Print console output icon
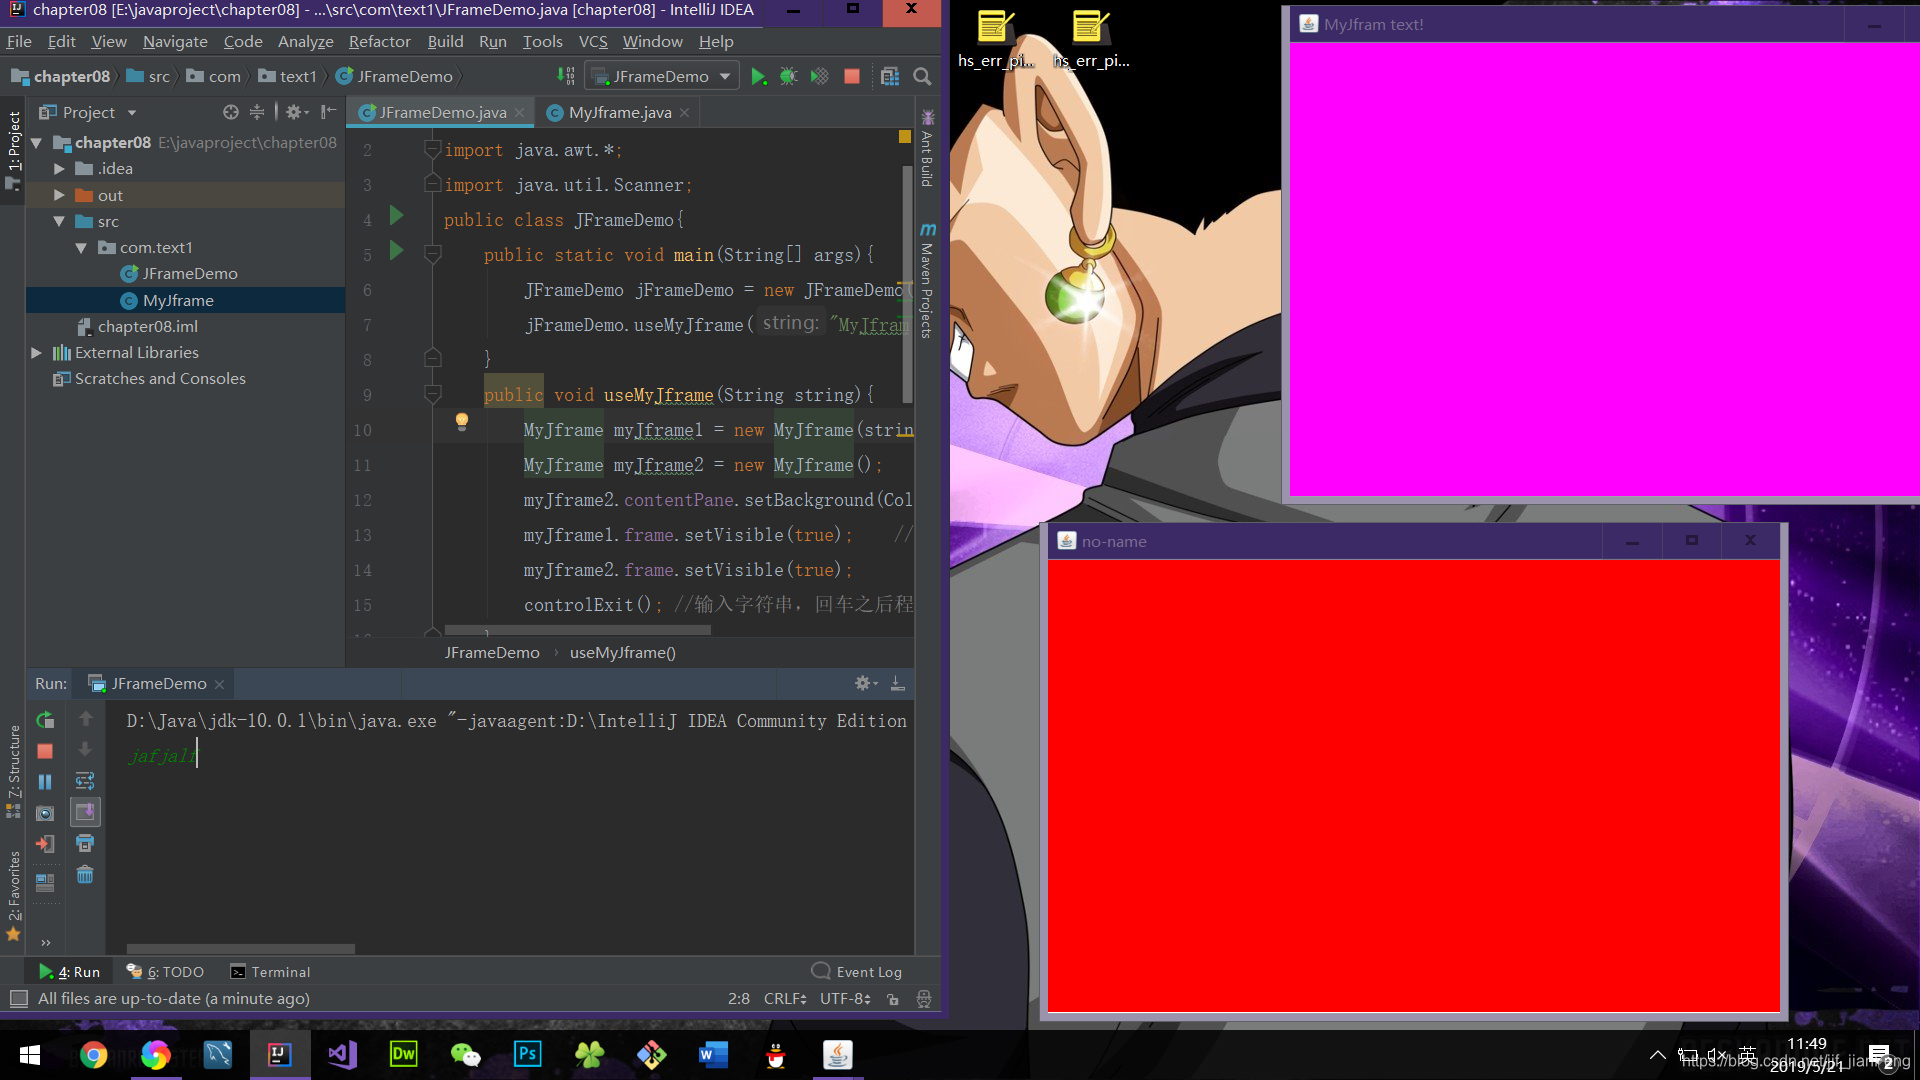The width and height of the screenshot is (1920, 1080). click(x=85, y=843)
